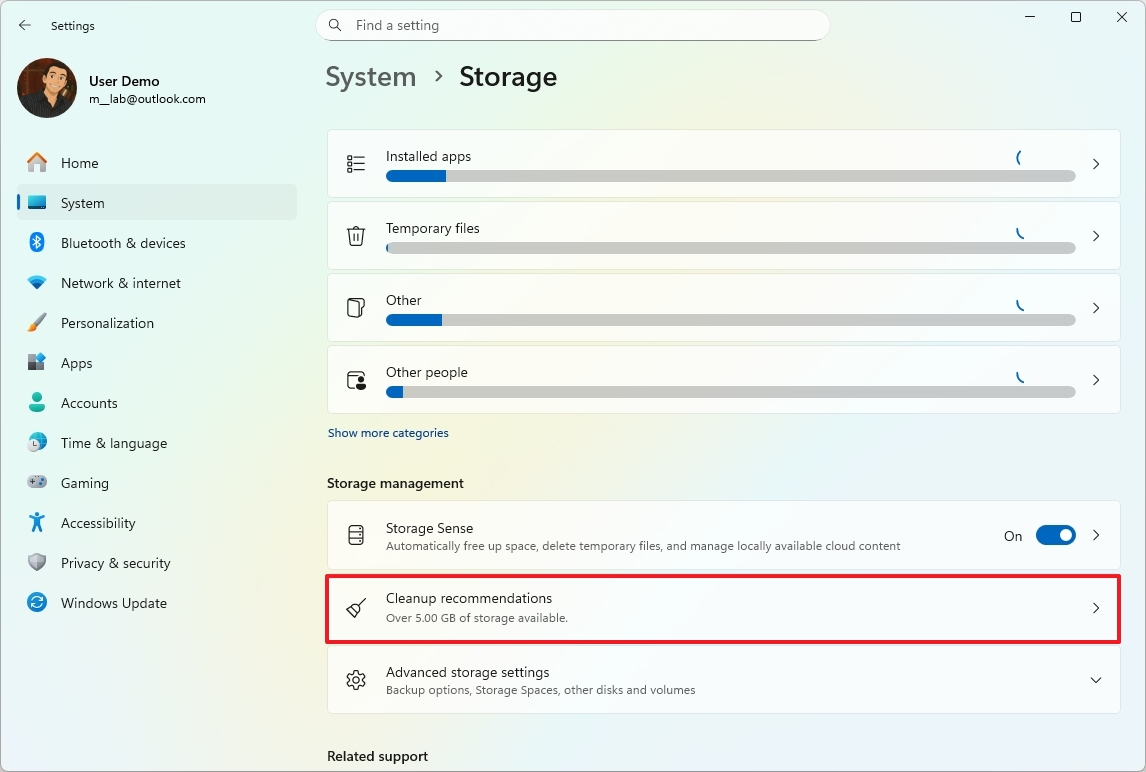Screen dimensions: 1146x772
Task: Click the Installed apps list icon
Action: [356, 164]
